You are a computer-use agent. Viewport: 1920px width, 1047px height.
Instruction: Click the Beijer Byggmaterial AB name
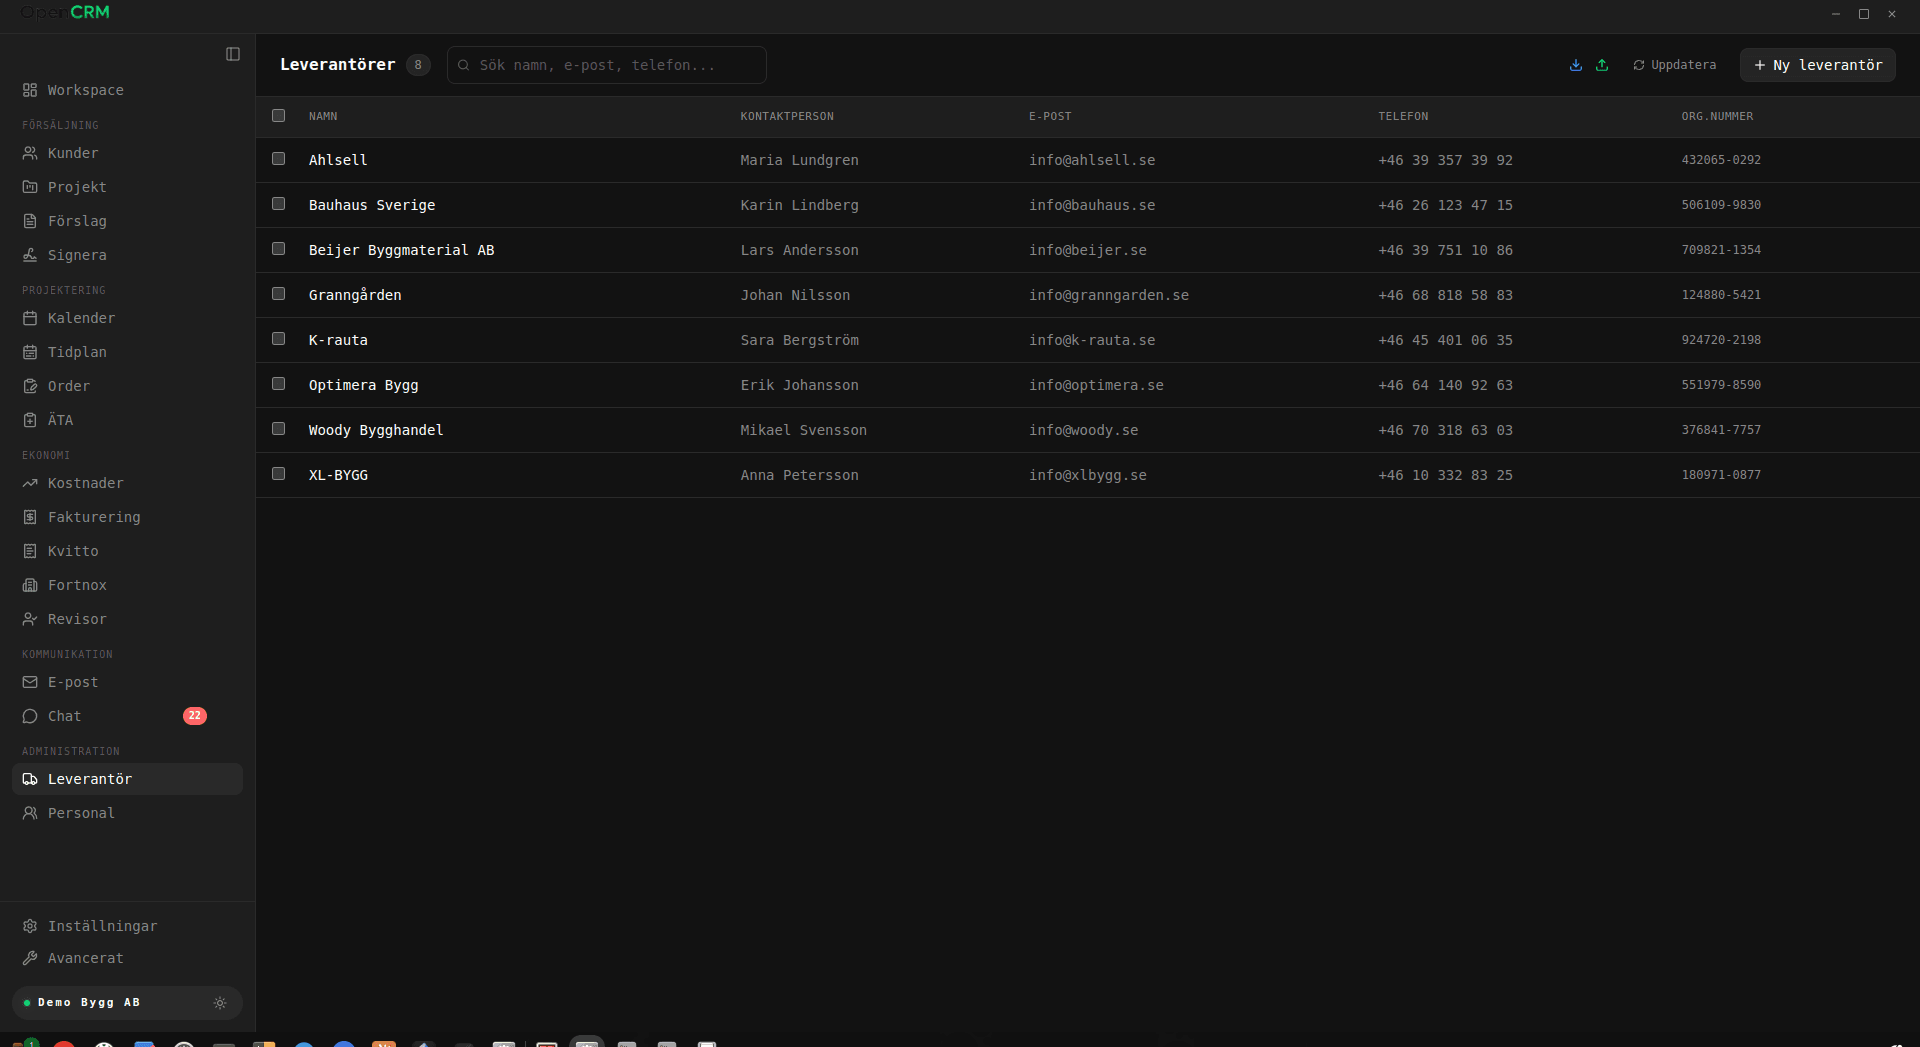click(x=402, y=250)
